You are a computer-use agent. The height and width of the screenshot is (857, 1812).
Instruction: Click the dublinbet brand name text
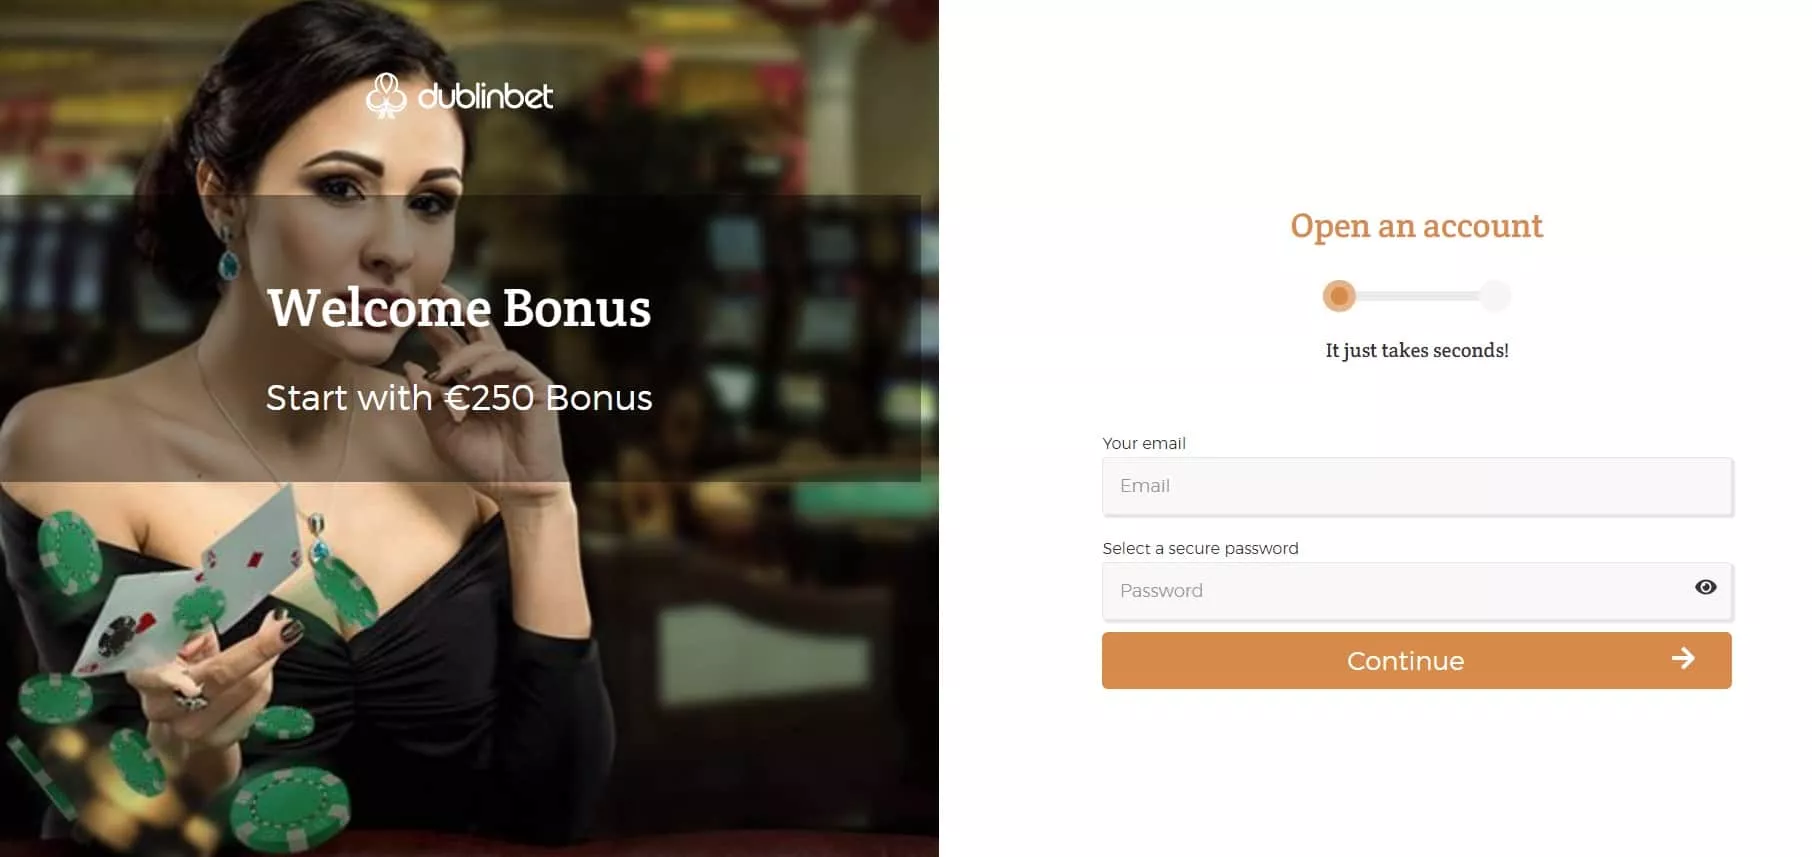(x=485, y=95)
